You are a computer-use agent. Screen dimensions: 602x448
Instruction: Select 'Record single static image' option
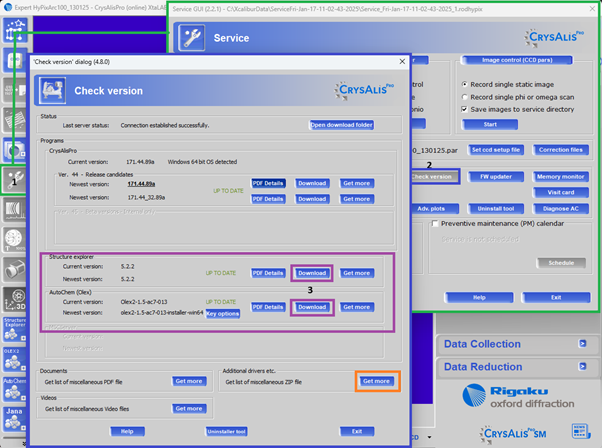point(465,84)
